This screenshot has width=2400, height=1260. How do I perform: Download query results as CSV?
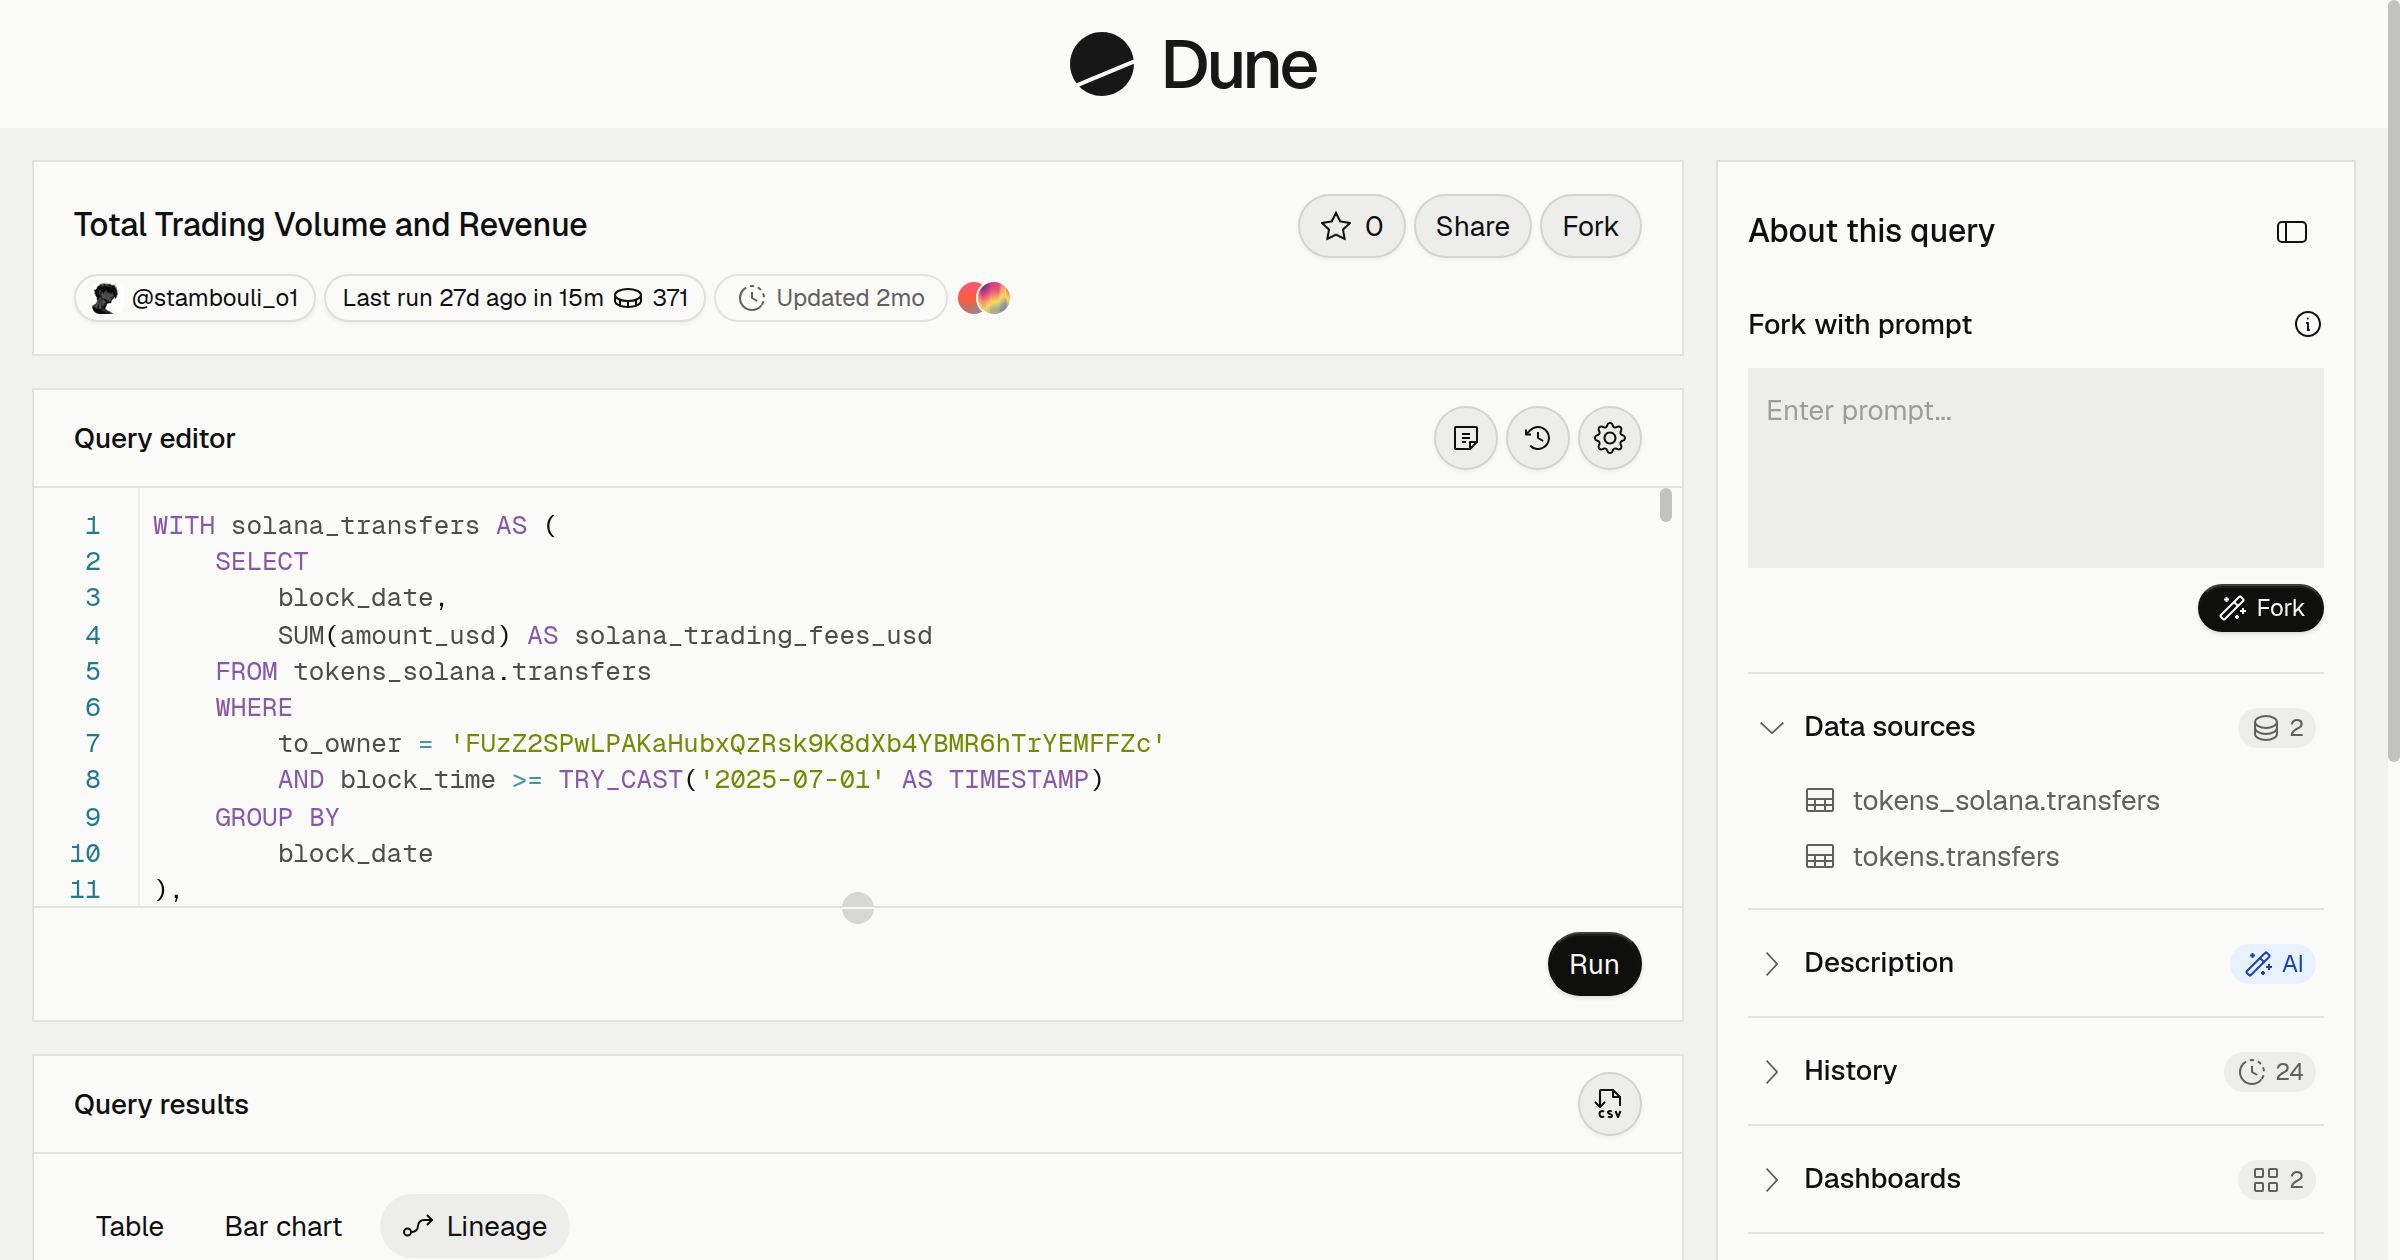(x=1609, y=1104)
